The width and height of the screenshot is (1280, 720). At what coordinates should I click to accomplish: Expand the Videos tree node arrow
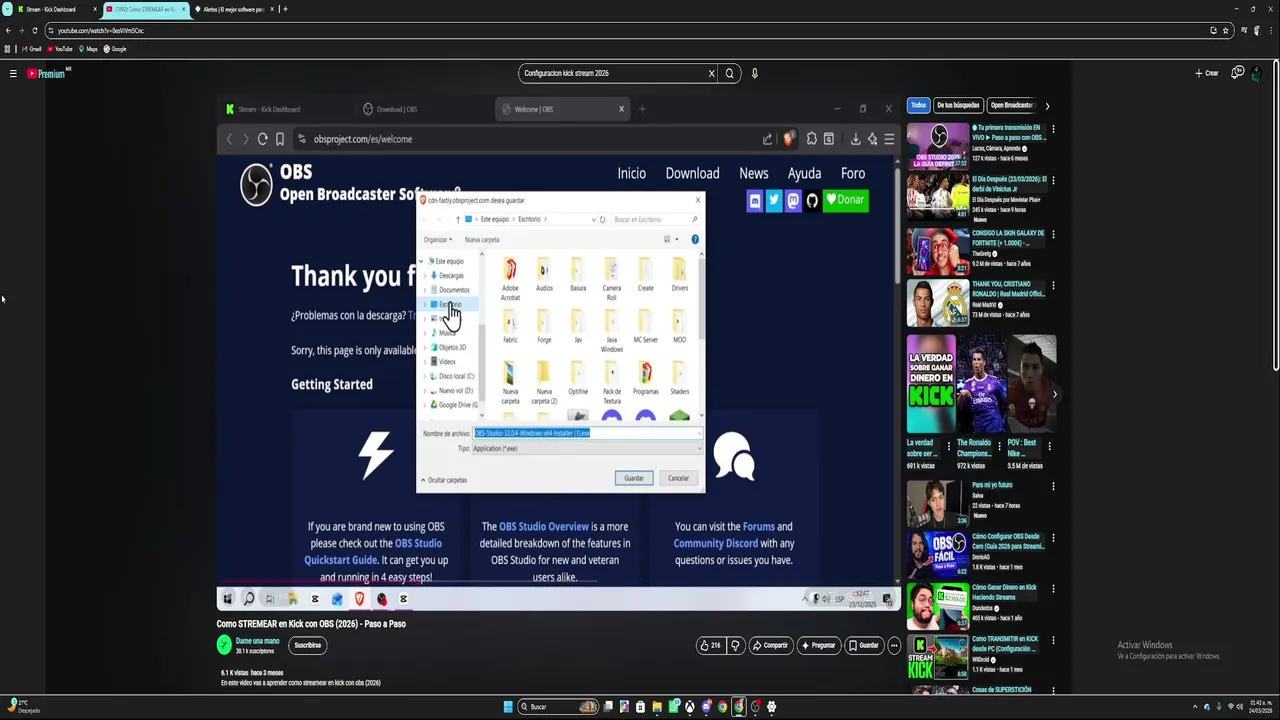click(x=425, y=362)
